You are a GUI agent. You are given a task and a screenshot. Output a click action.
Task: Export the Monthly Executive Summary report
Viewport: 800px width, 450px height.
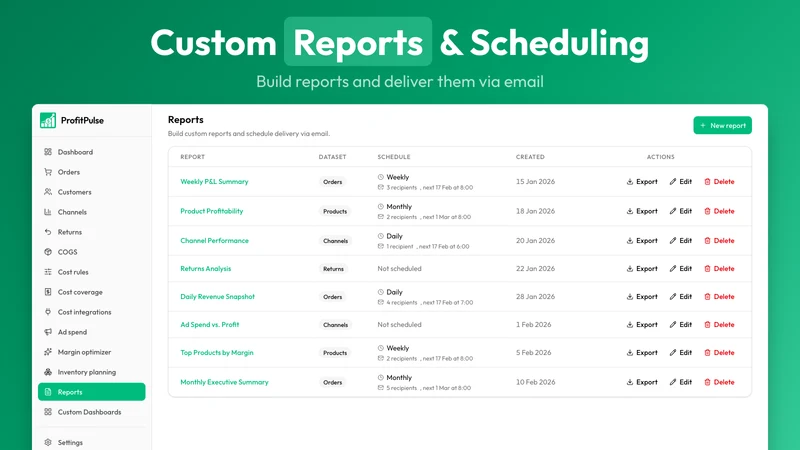[x=642, y=382]
